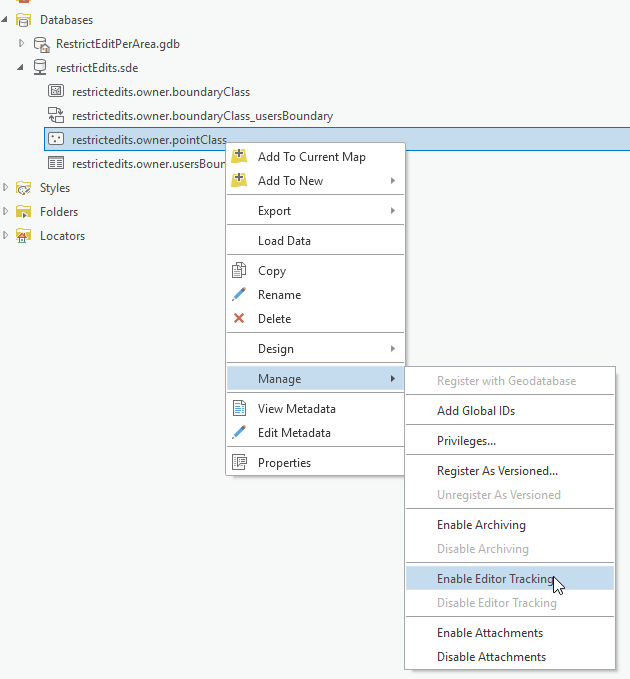Click the Rename pencil icon

click(x=239, y=295)
